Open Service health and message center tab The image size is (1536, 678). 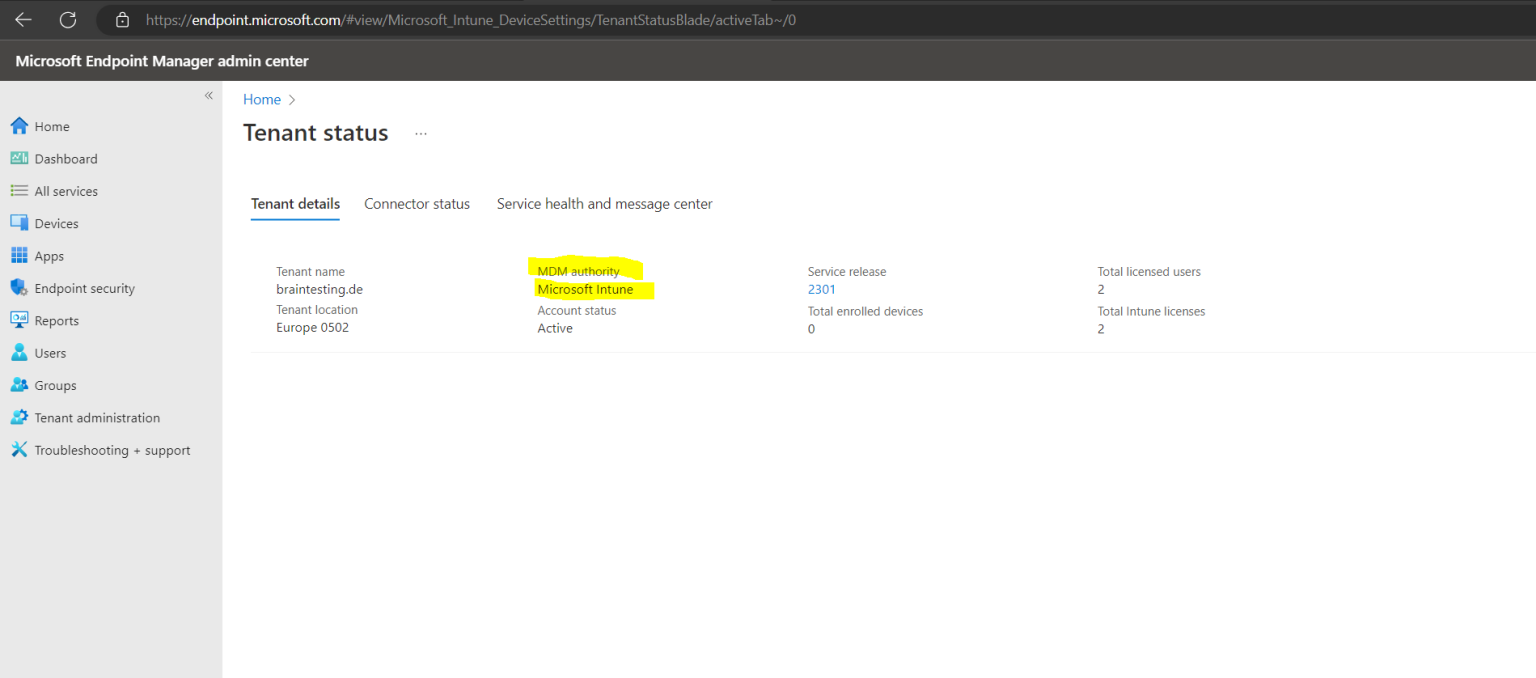pos(604,203)
